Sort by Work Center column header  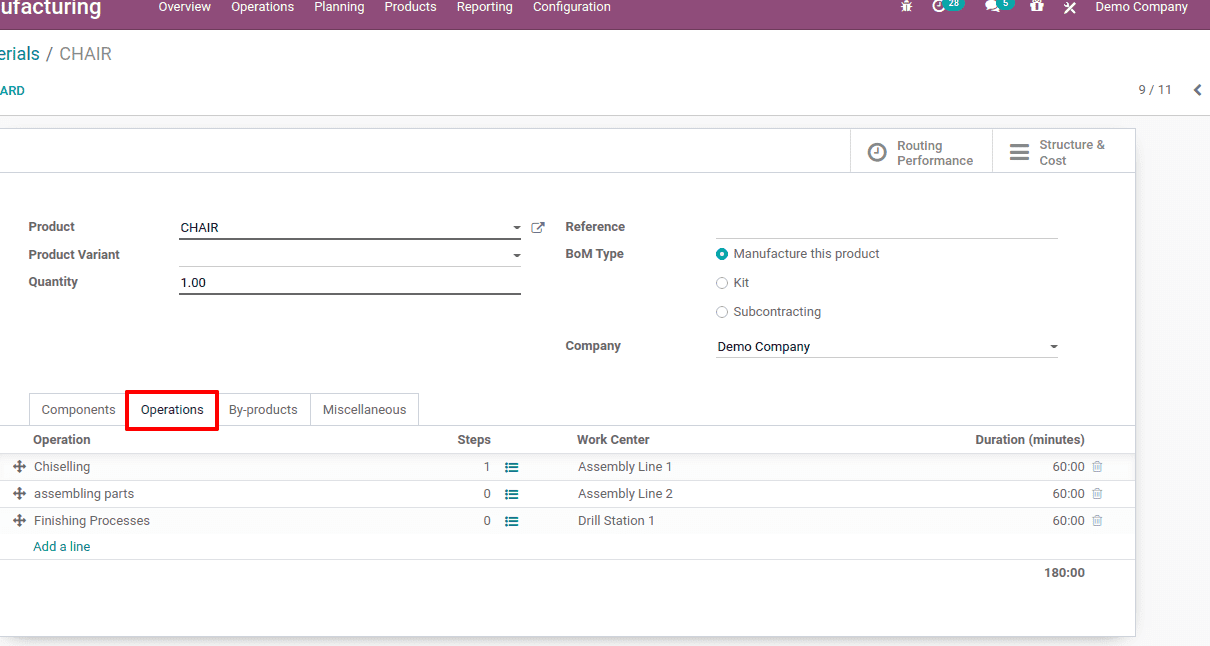tap(613, 440)
